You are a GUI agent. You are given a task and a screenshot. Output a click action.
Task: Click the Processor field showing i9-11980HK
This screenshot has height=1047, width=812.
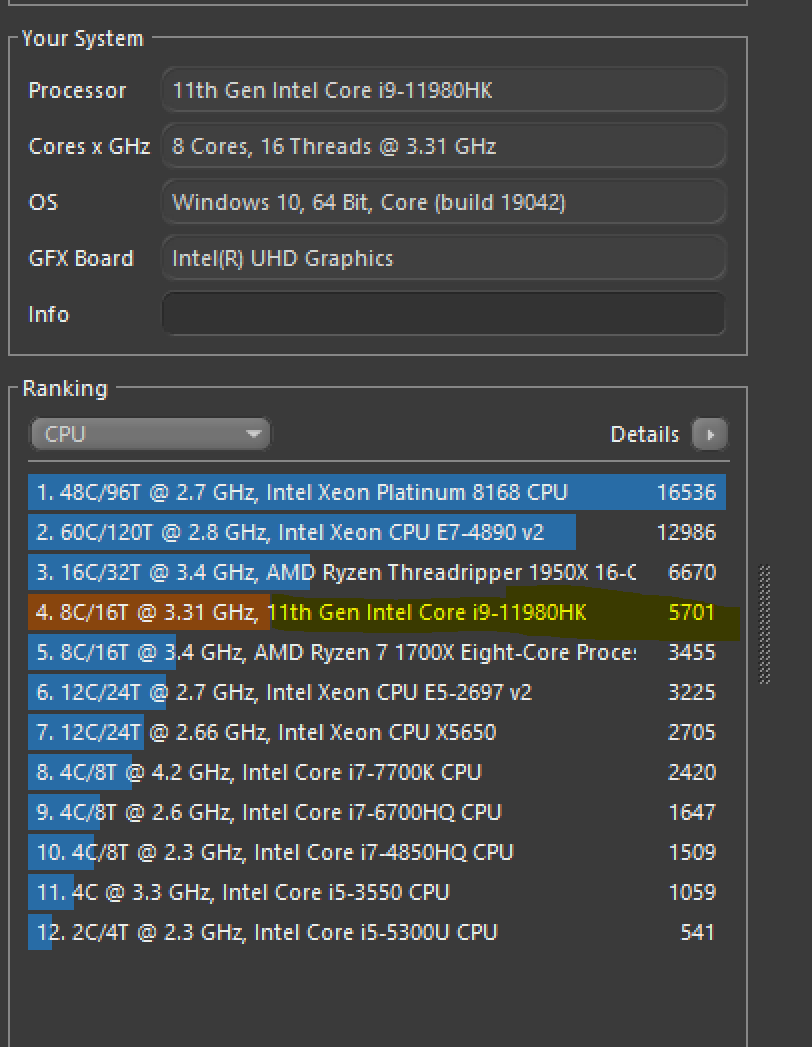443,90
